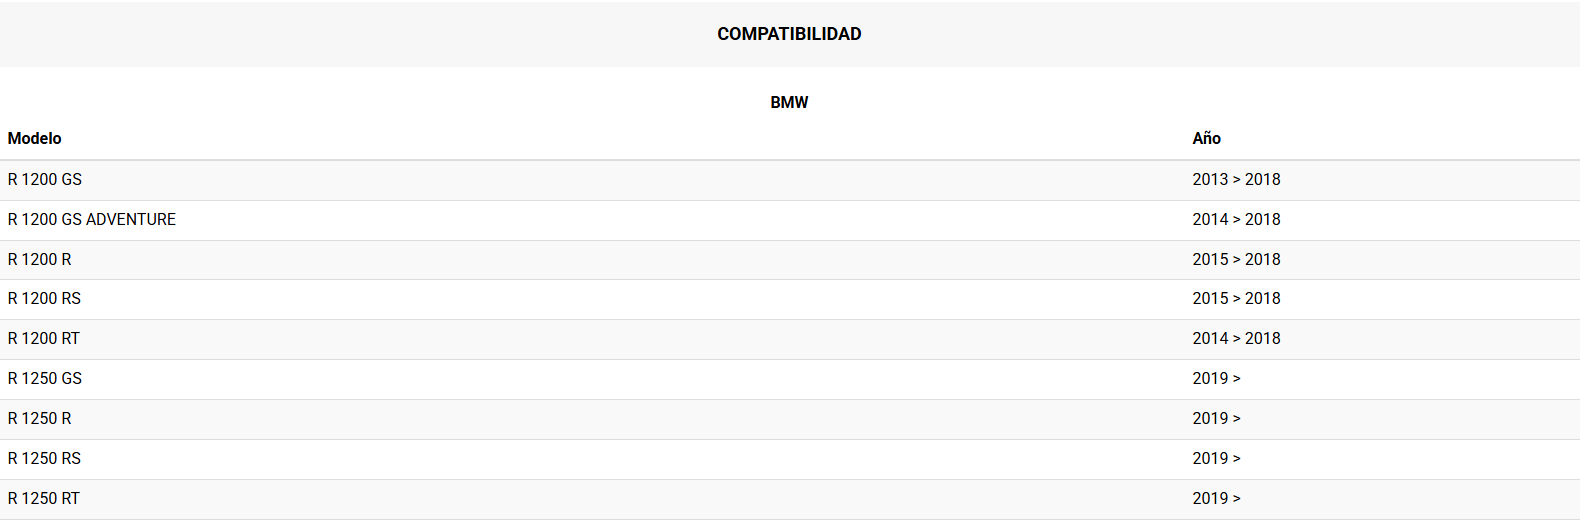The height and width of the screenshot is (522, 1588).
Task: Select the R 1200 R model
Action: coord(40,259)
